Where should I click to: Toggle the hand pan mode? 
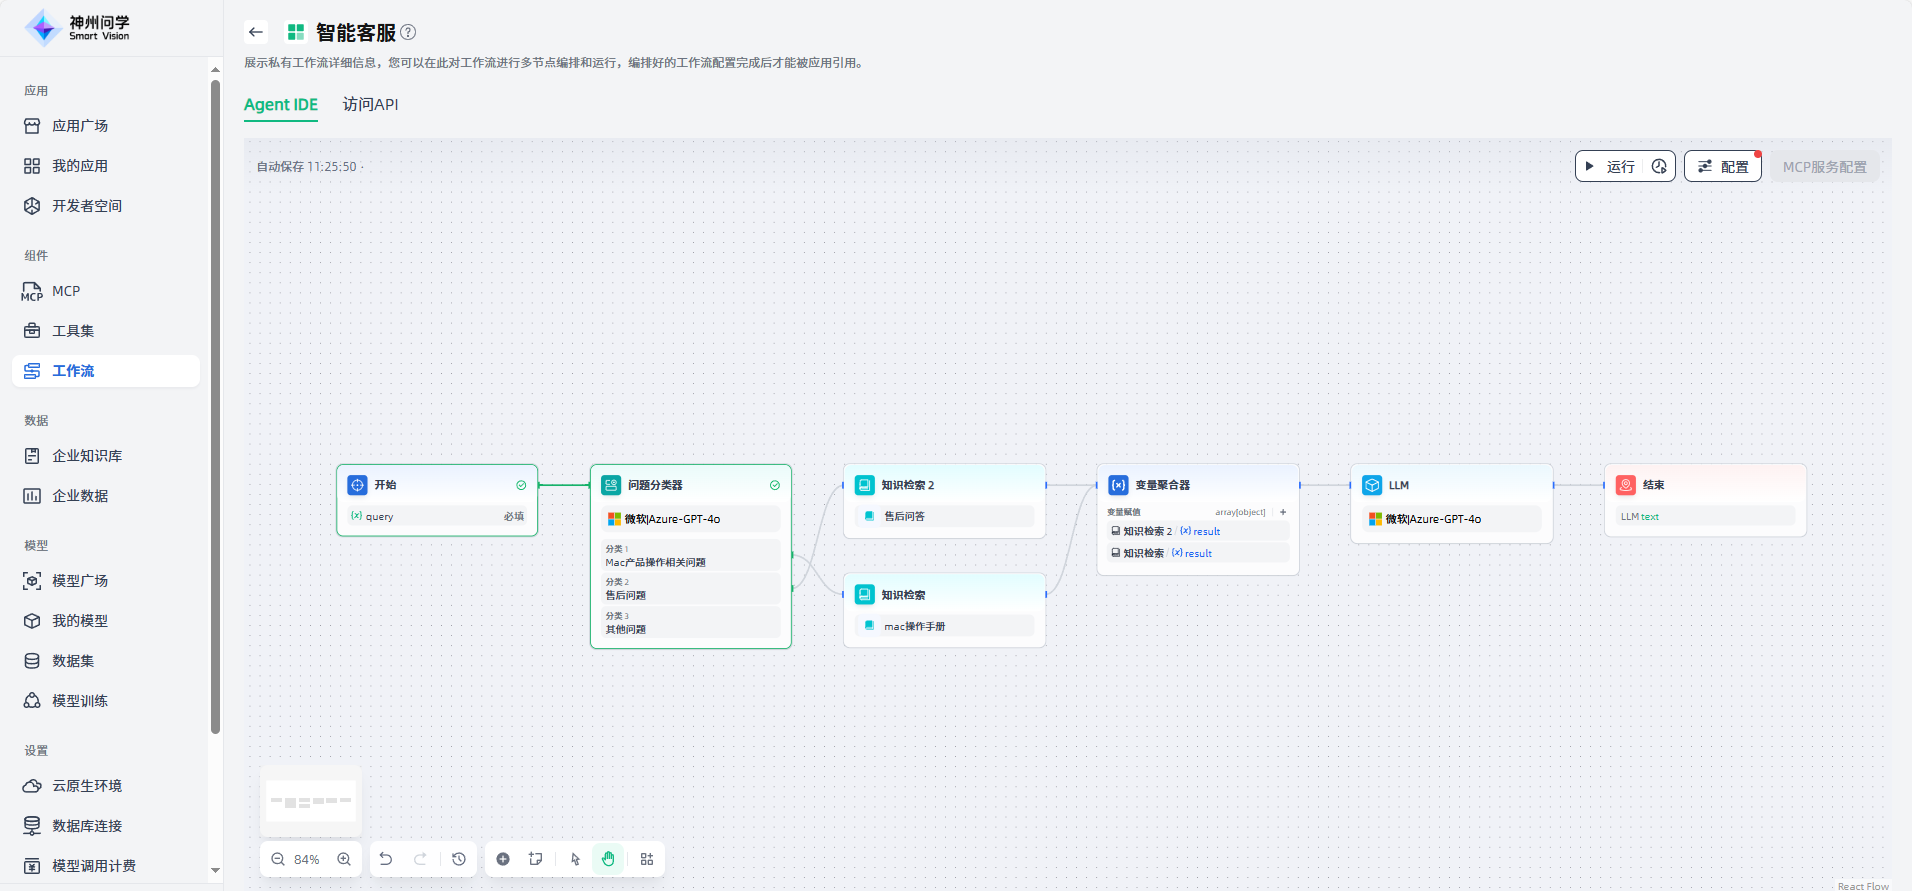point(608,859)
